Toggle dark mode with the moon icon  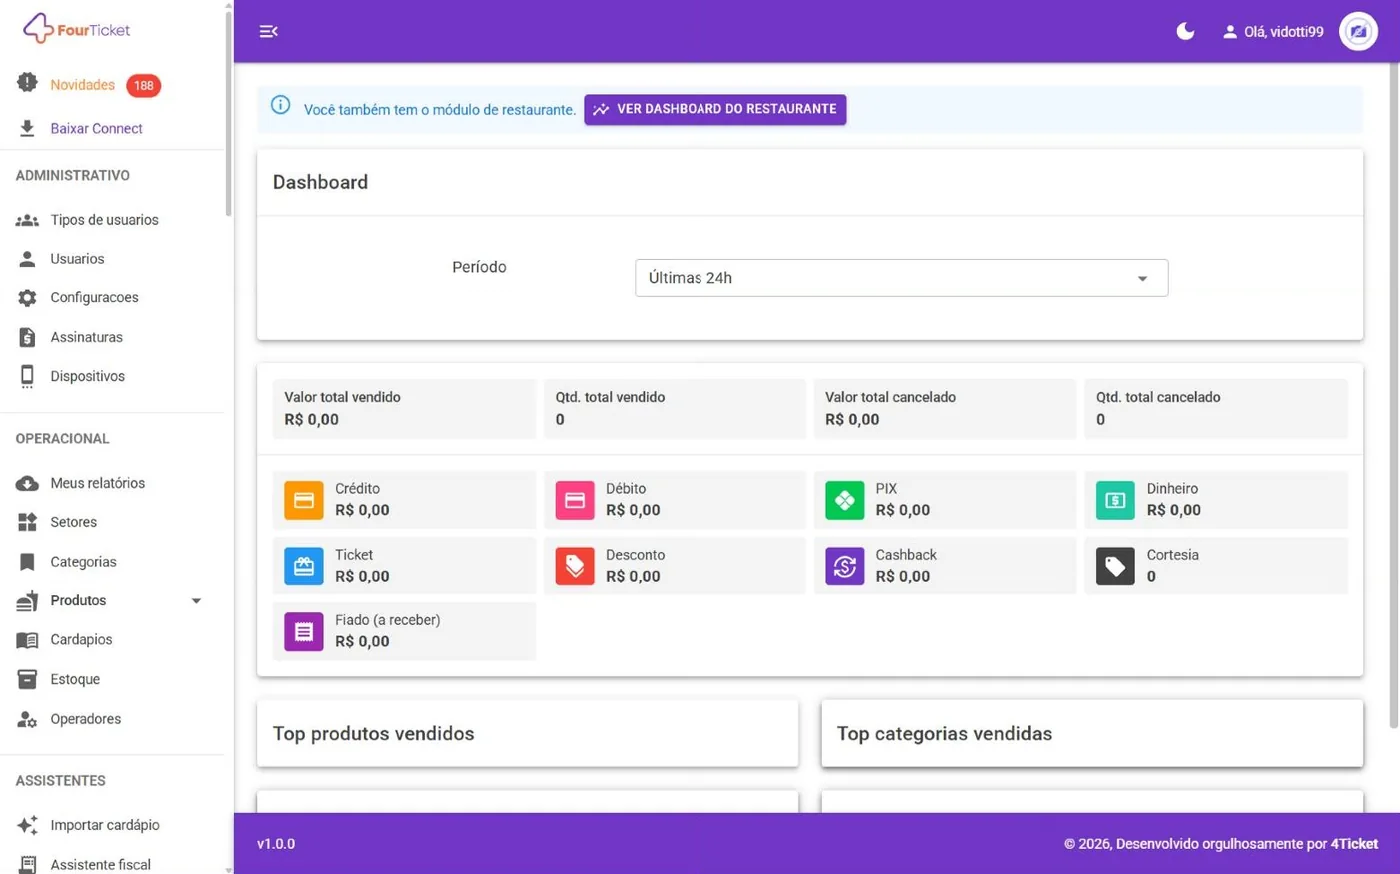(x=1185, y=31)
